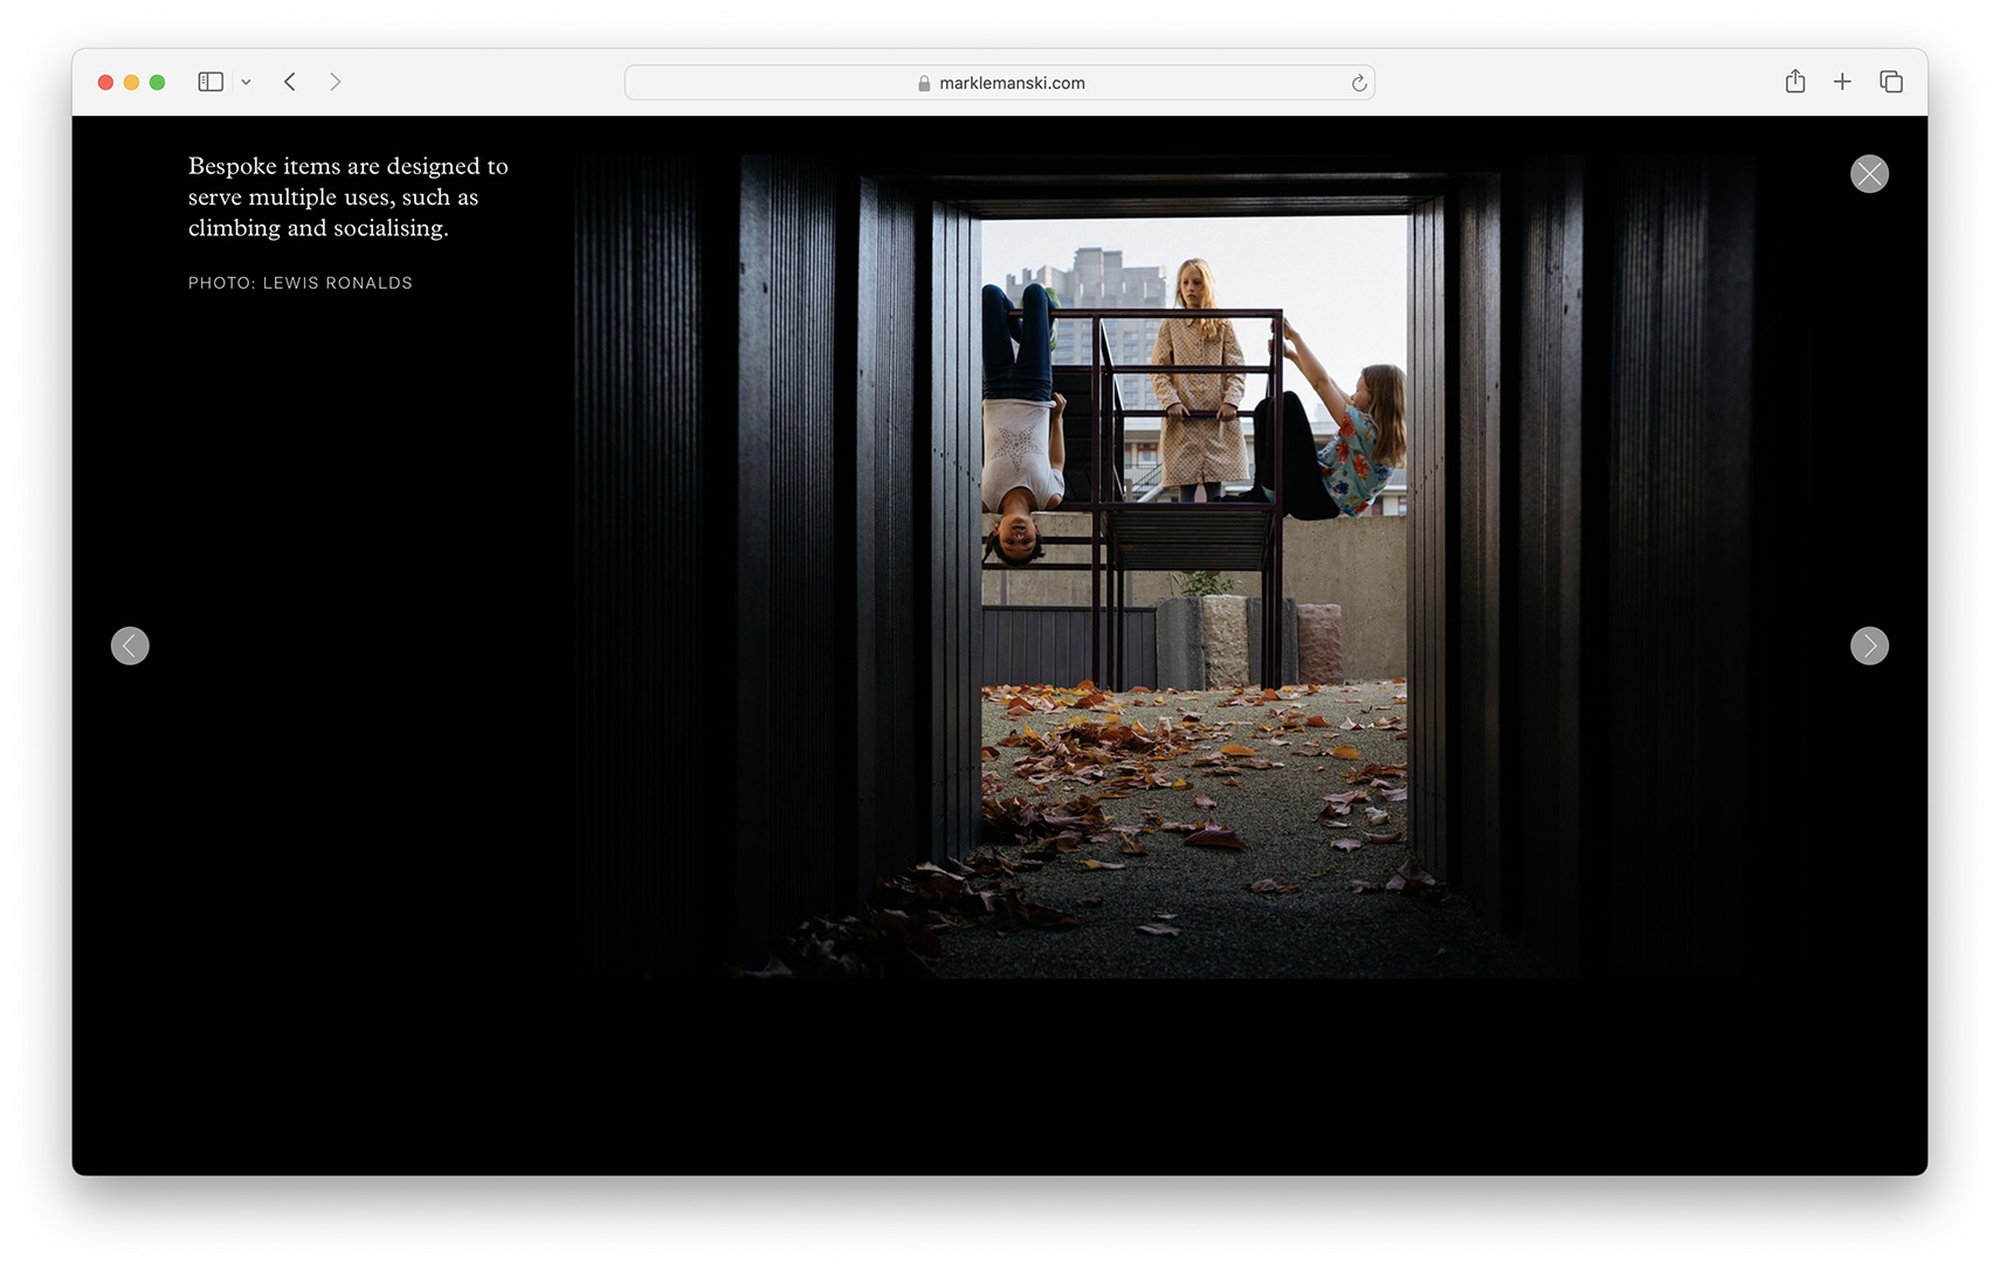Advance to the next gallery photo
Image resolution: width=2000 pixels, height=1271 pixels.
click(1869, 646)
